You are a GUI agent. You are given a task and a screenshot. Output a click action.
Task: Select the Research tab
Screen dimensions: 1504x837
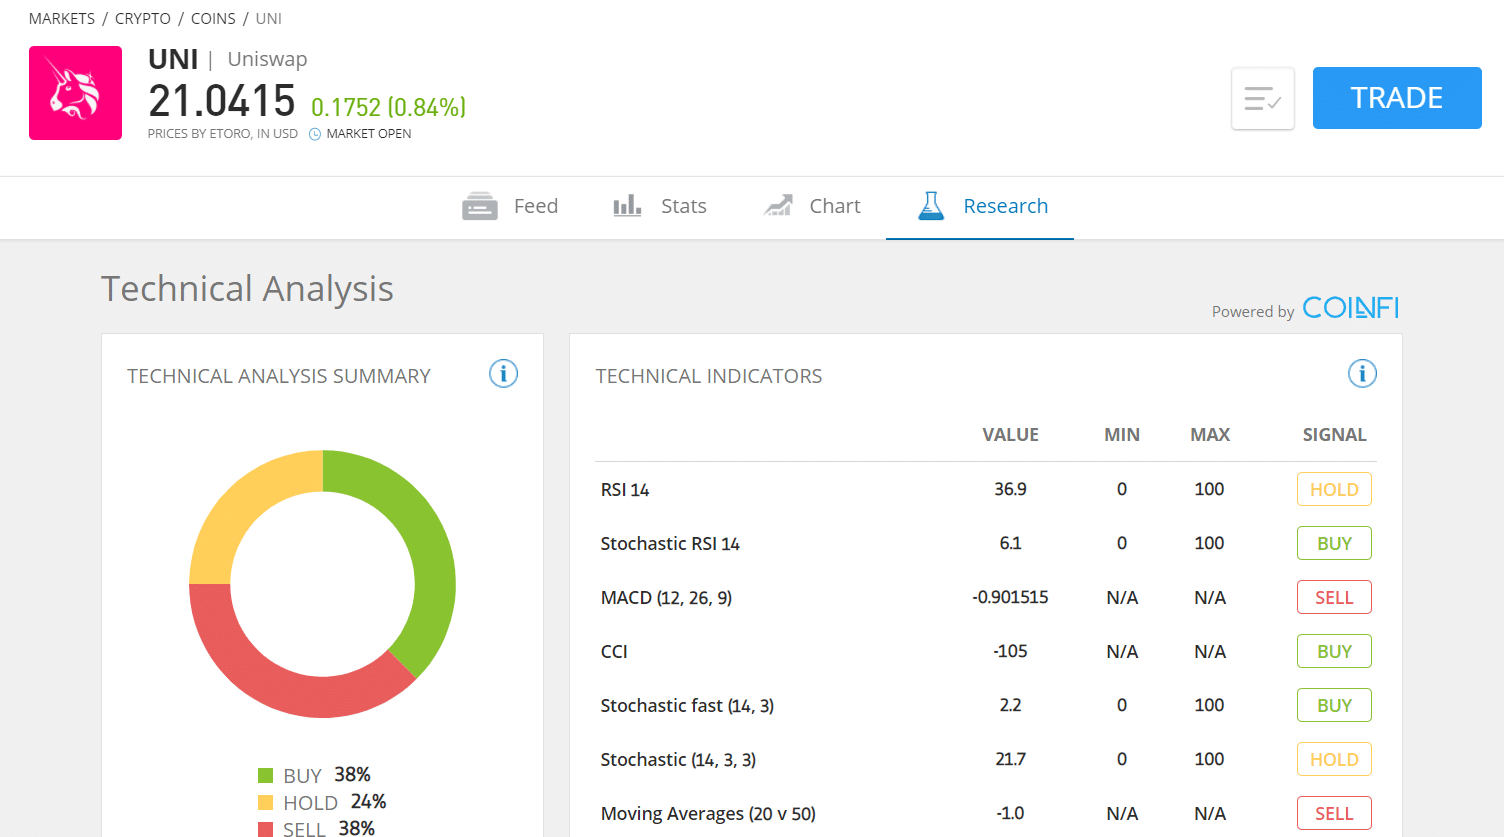[980, 206]
